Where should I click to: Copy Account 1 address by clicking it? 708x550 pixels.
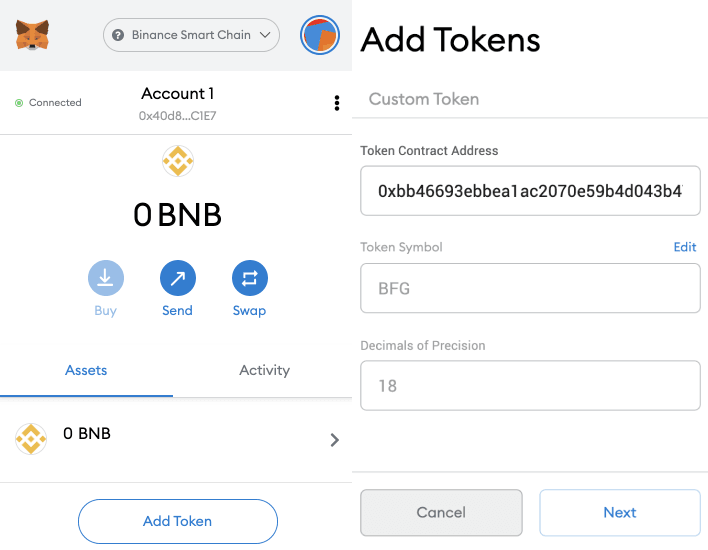[177, 116]
